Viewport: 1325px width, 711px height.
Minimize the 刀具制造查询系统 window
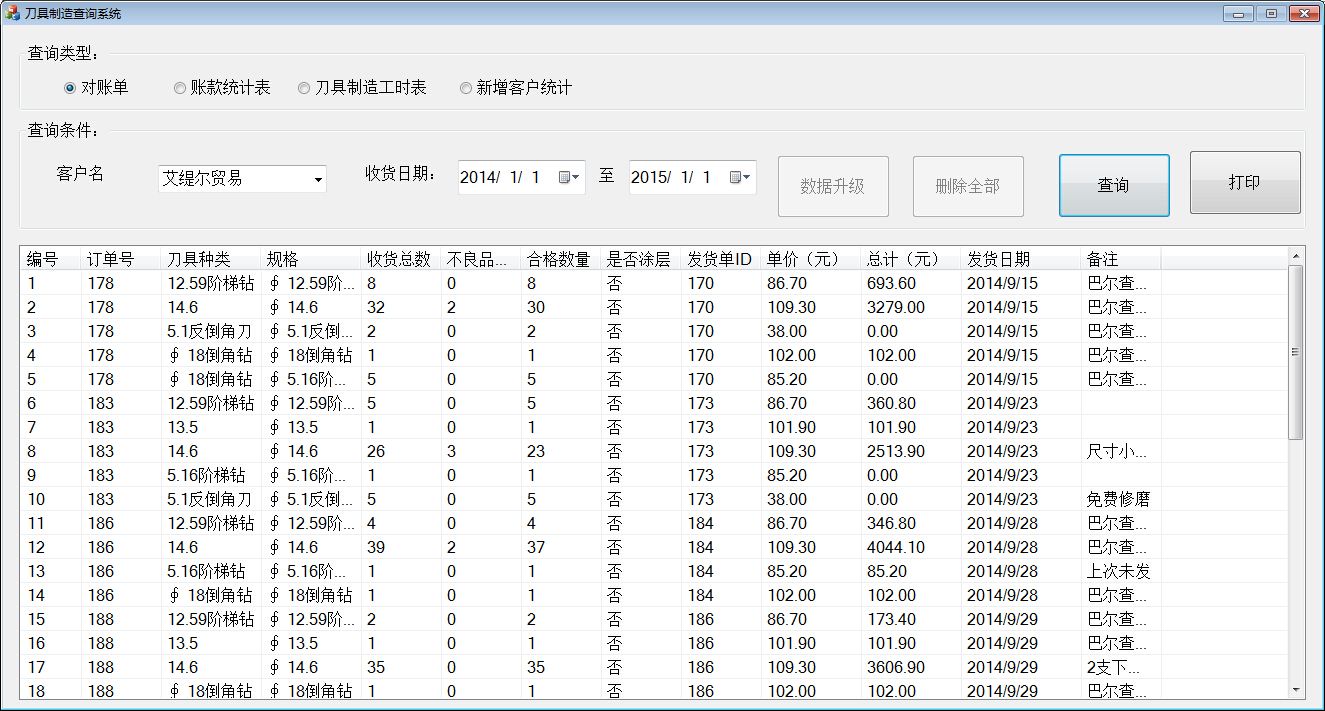click(x=1240, y=13)
